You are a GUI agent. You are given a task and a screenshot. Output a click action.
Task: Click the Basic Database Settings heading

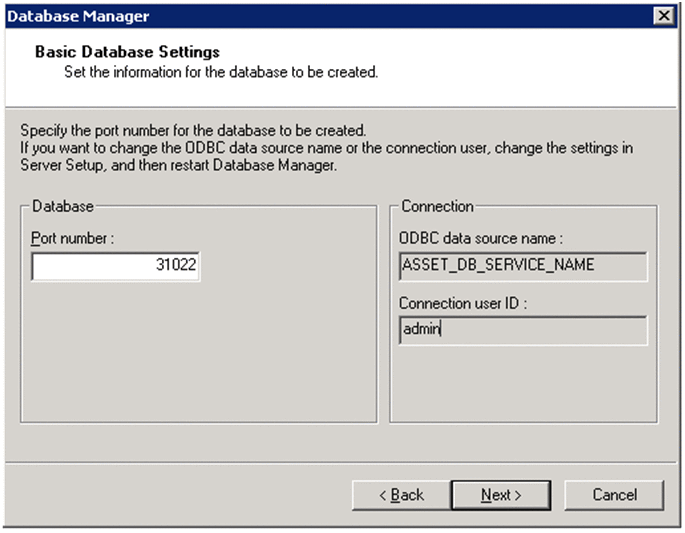[127, 51]
